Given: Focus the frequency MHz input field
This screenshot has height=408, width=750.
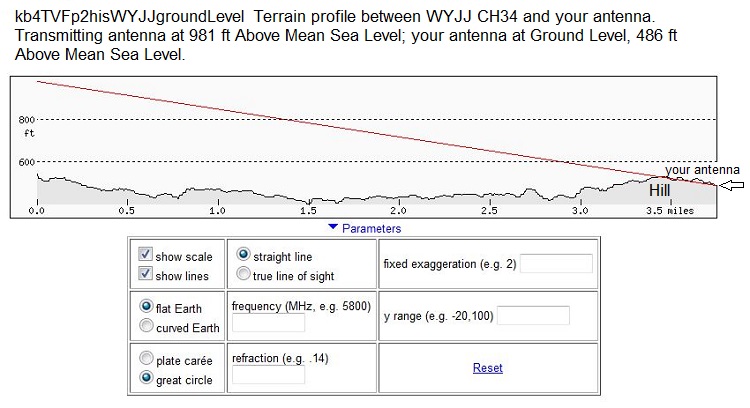Looking at the screenshot, I should [x=268, y=322].
